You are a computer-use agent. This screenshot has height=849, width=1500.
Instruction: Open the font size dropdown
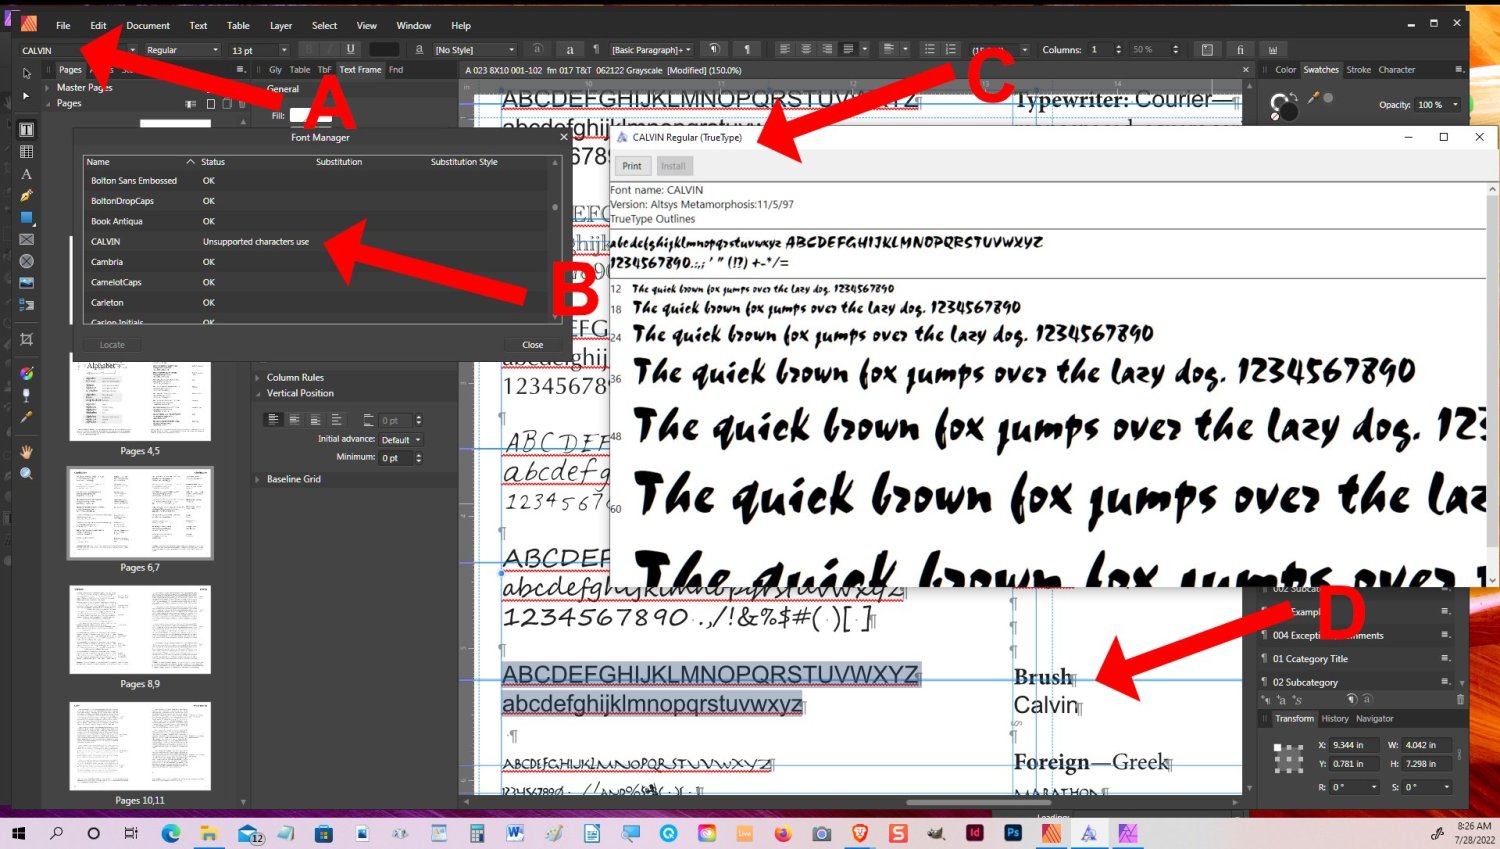[x=285, y=49]
